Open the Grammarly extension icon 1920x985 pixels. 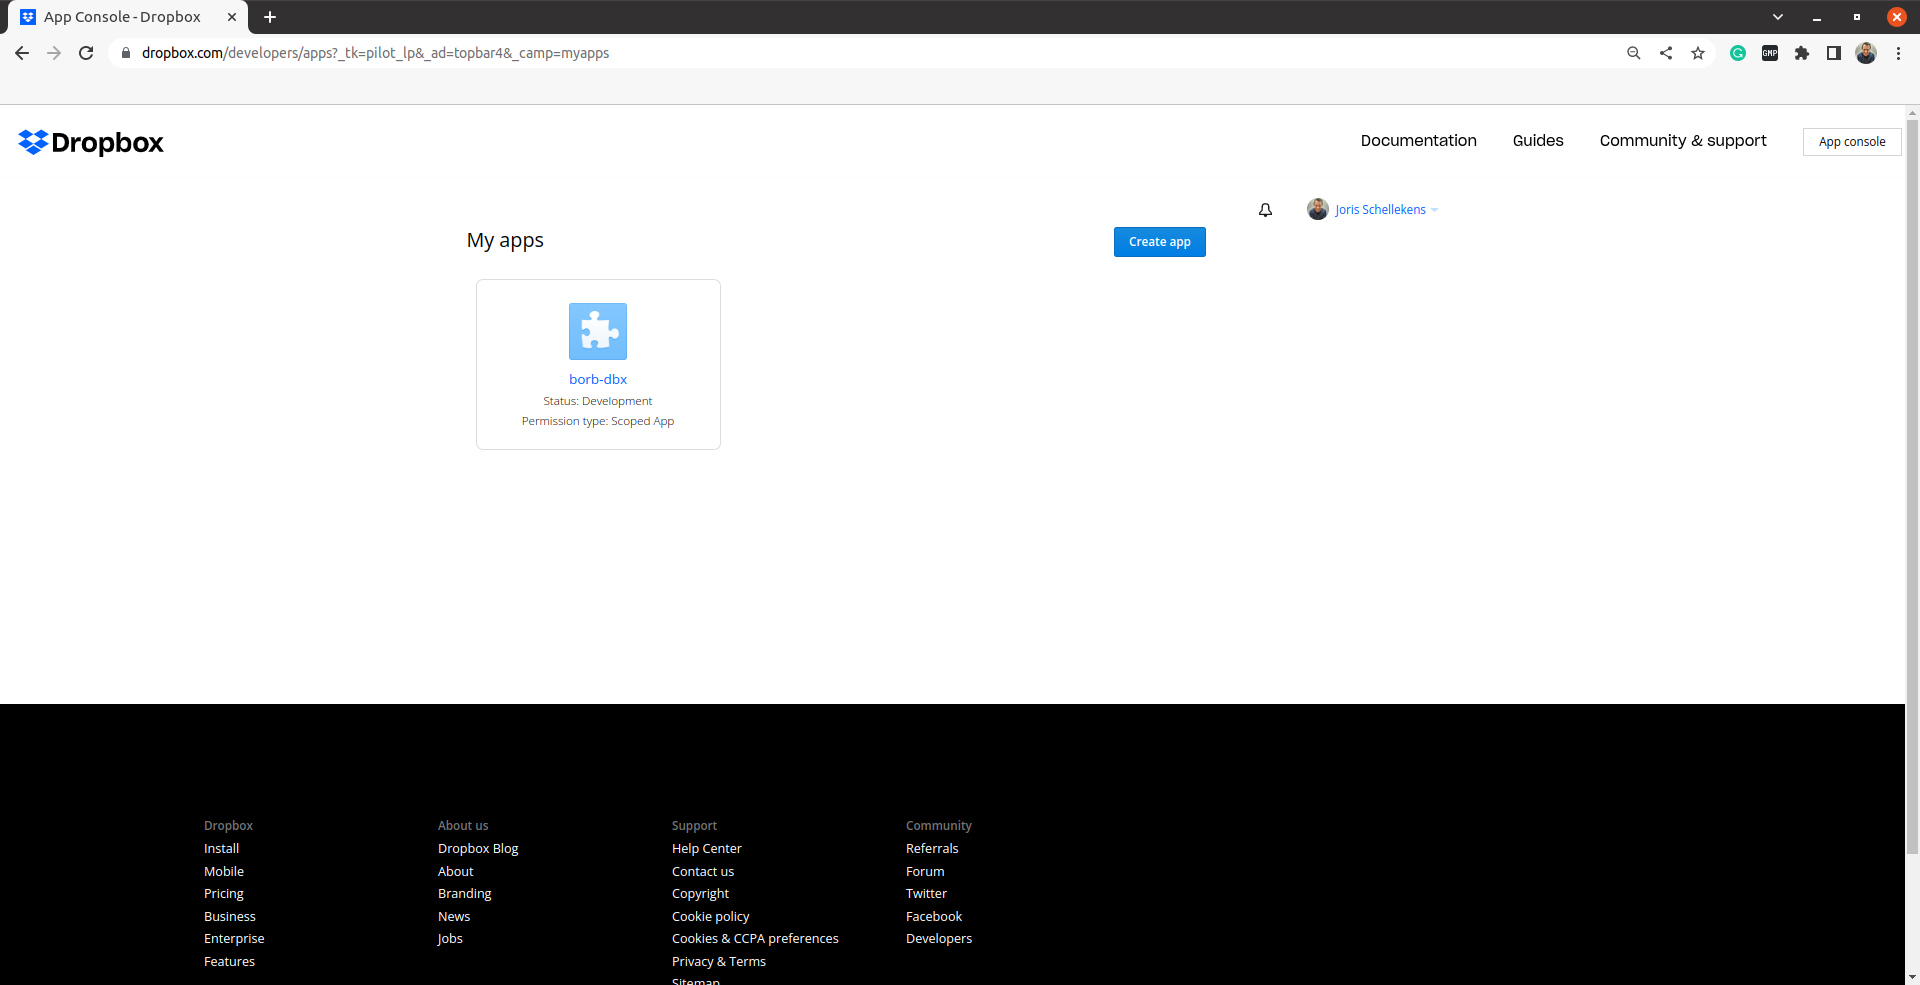pos(1738,53)
